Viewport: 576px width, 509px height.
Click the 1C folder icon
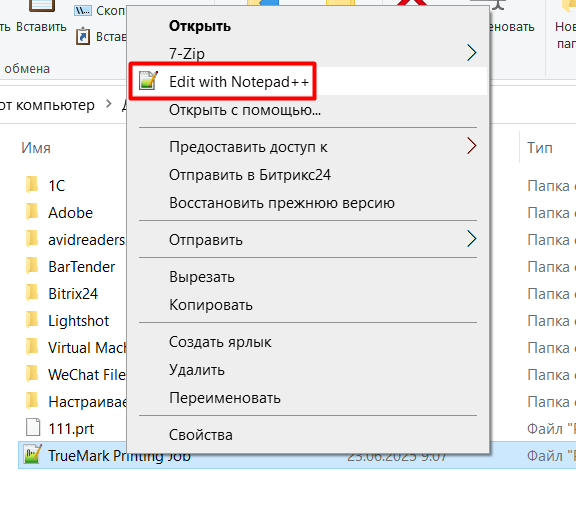[32, 185]
